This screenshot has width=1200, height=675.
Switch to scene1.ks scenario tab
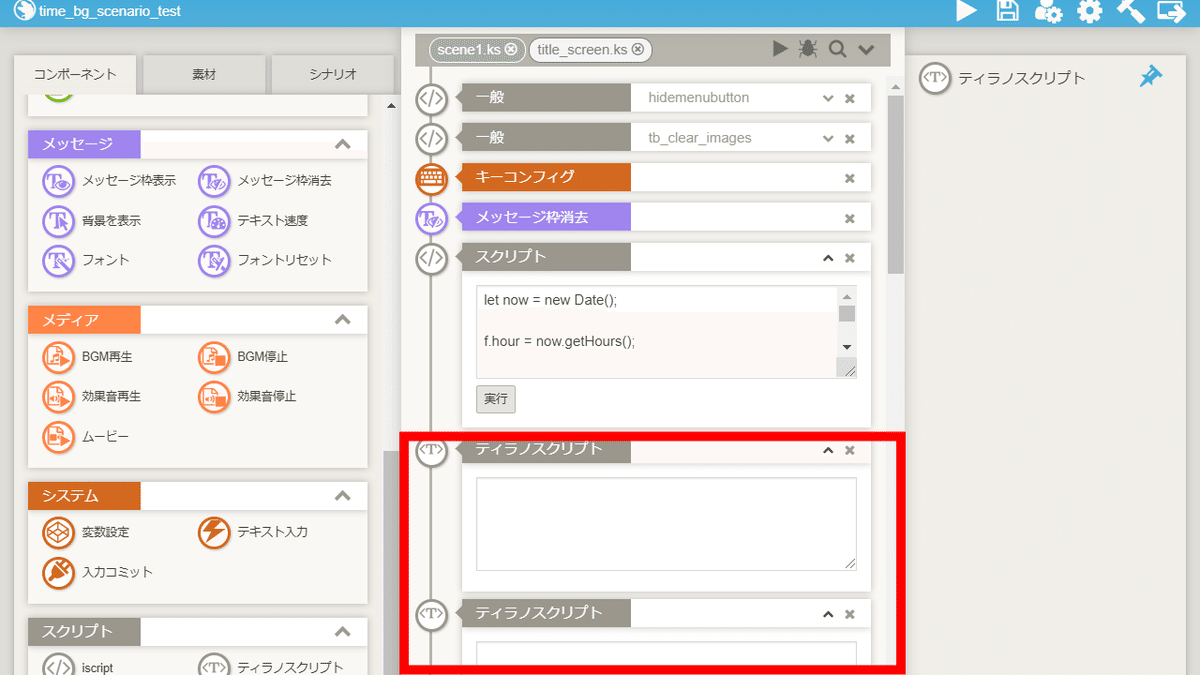(469, 49)
